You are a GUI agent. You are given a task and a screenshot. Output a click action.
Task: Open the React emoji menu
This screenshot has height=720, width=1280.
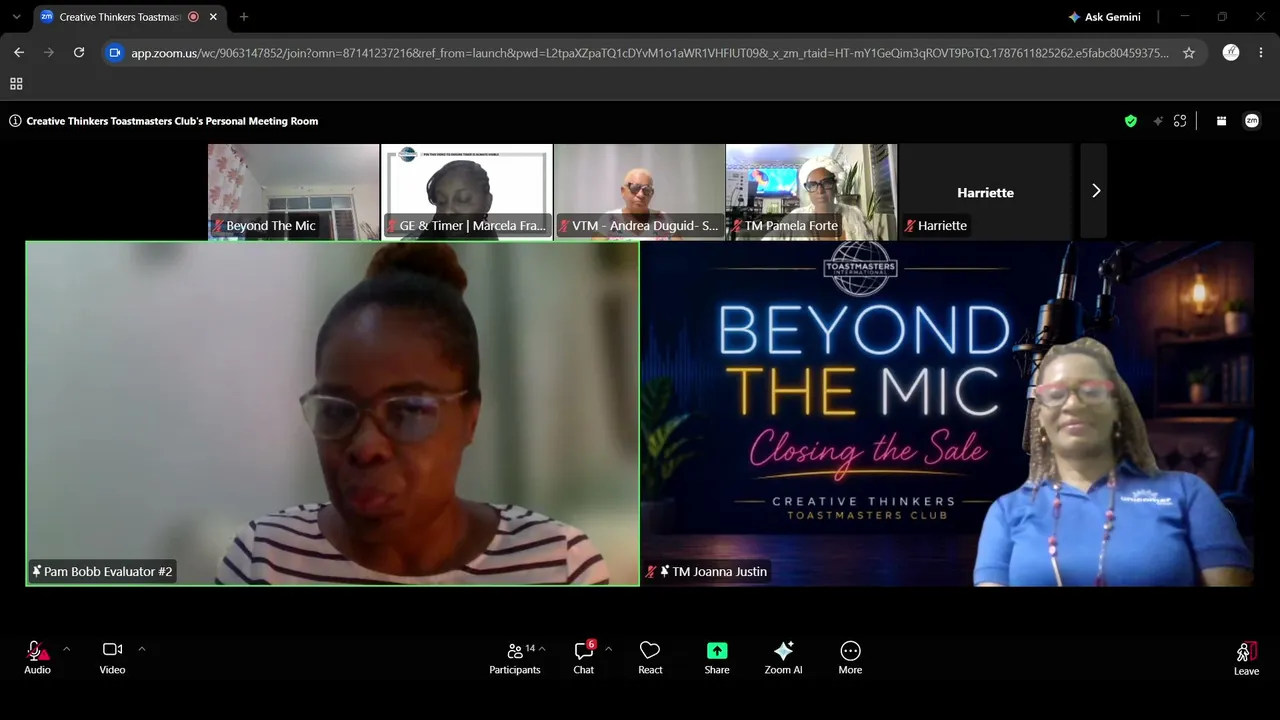tap(650, 657)
